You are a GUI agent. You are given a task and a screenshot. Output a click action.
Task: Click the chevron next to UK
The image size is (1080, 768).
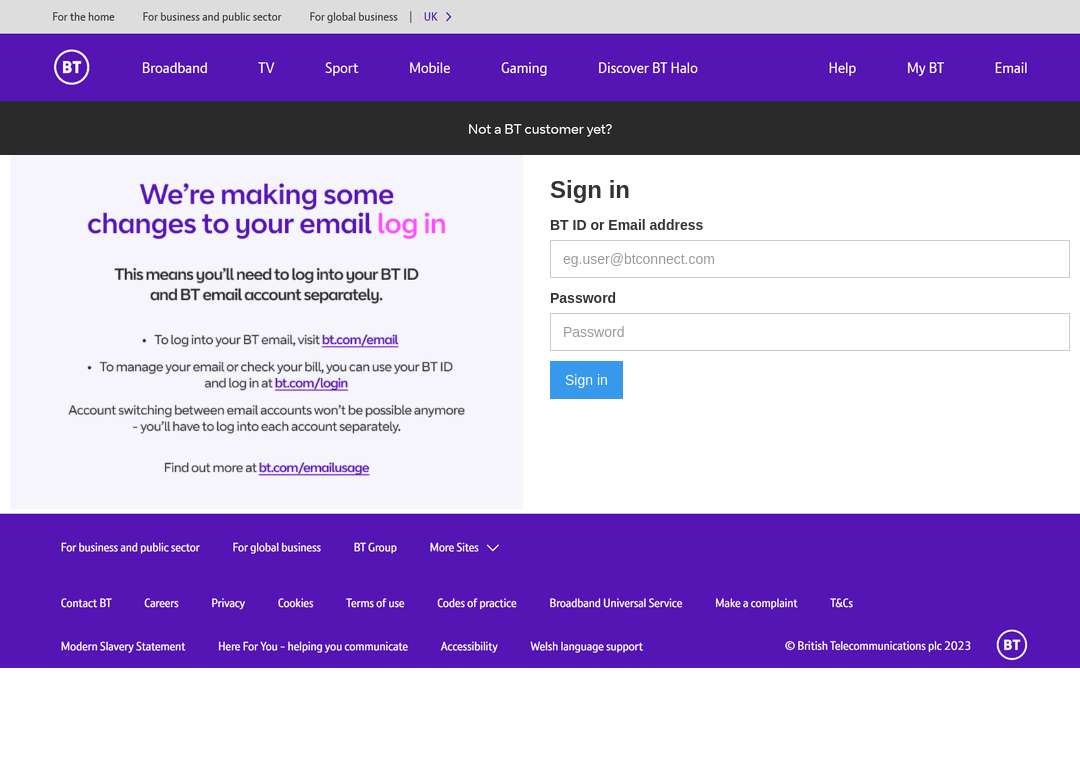[448, 17]
